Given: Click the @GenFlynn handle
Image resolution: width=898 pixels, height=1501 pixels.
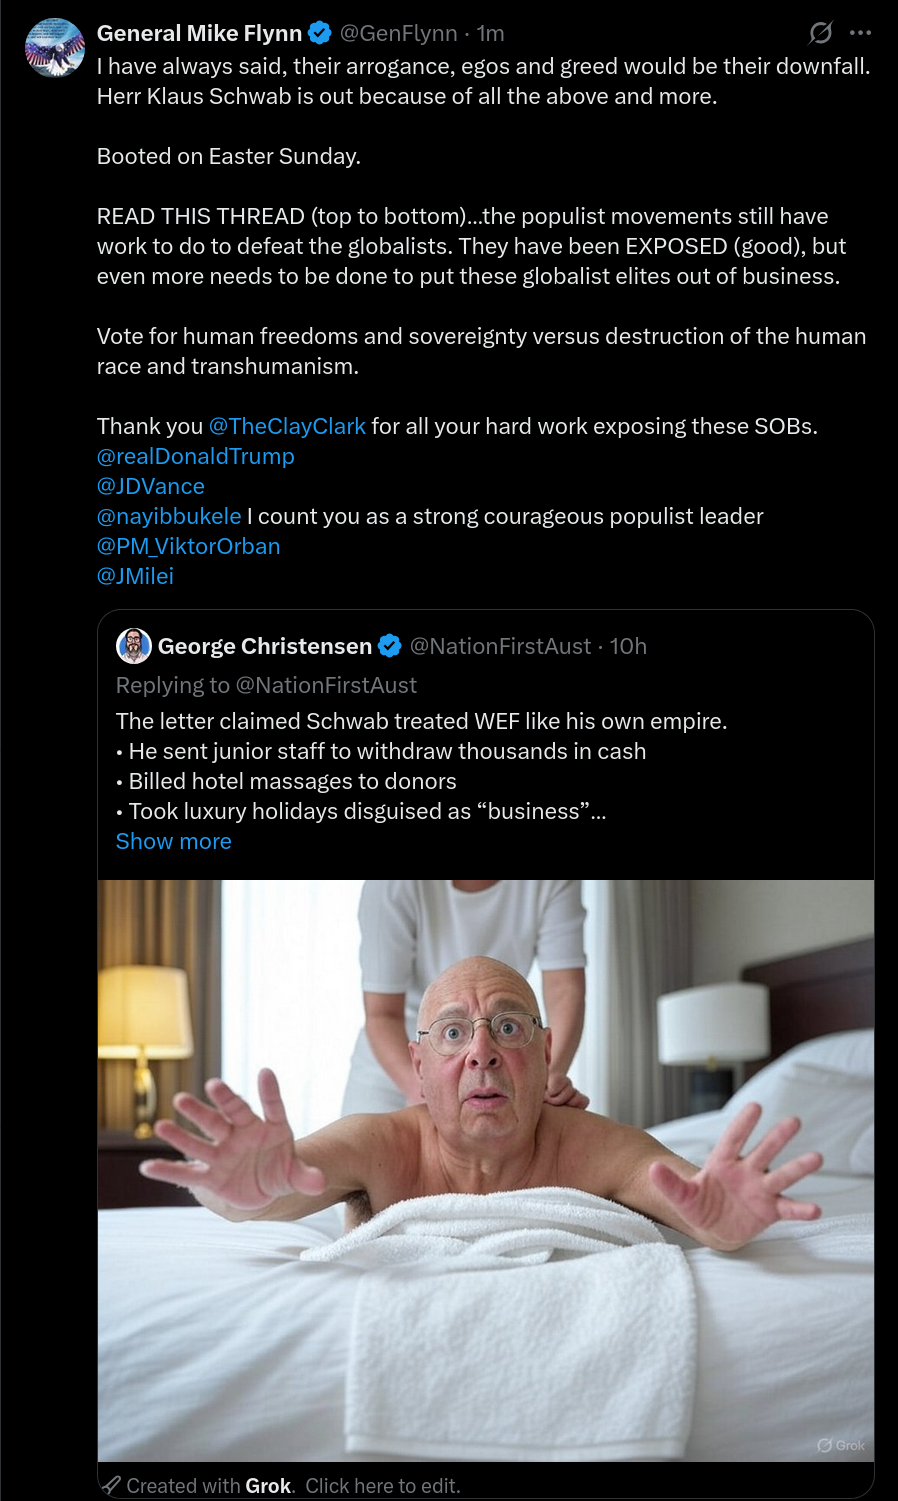Looking at the screenshot, I should [x=399, y=33].
